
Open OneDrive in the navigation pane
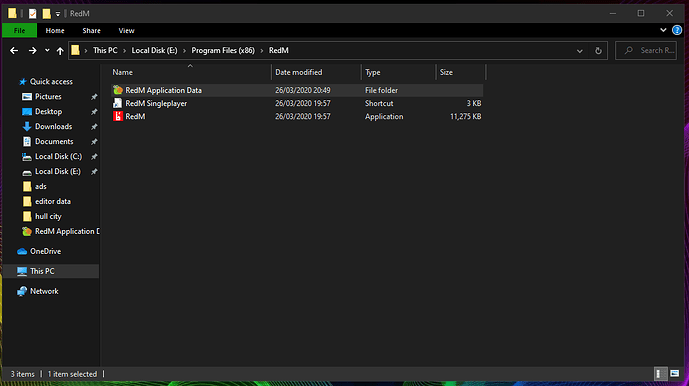(45, 251)
